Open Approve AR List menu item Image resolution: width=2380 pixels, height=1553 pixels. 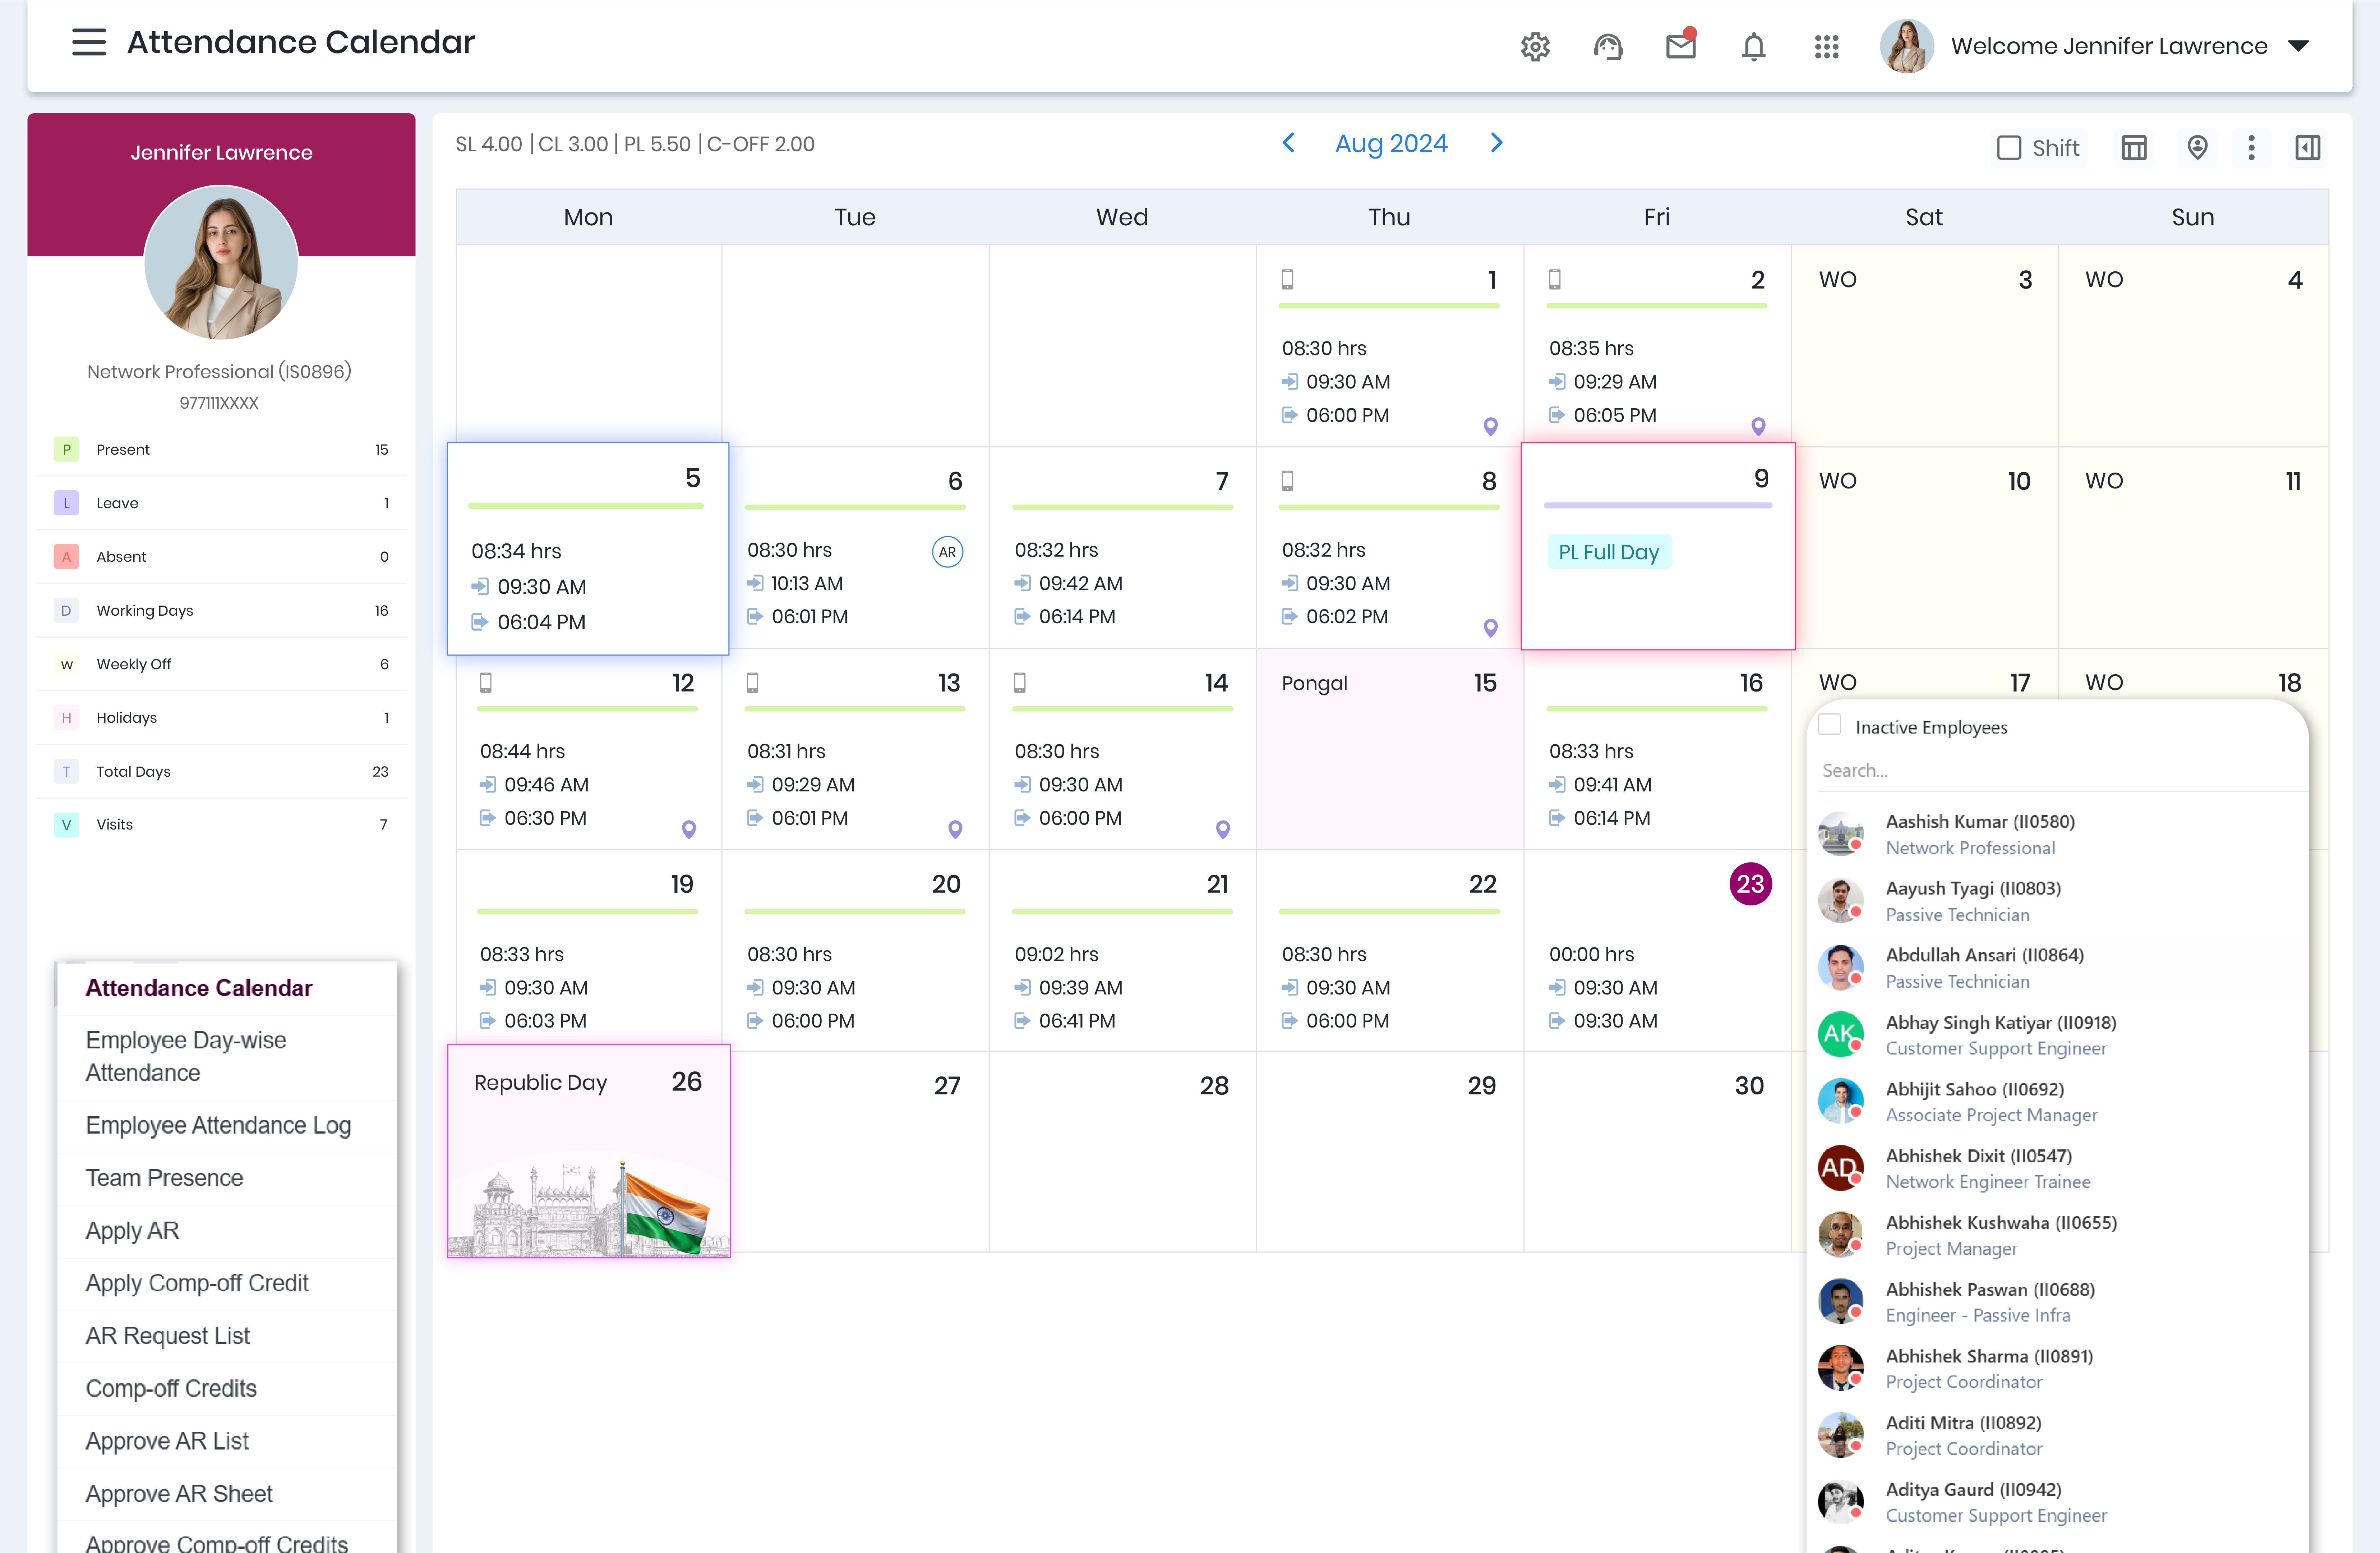tap(227, 1441)
